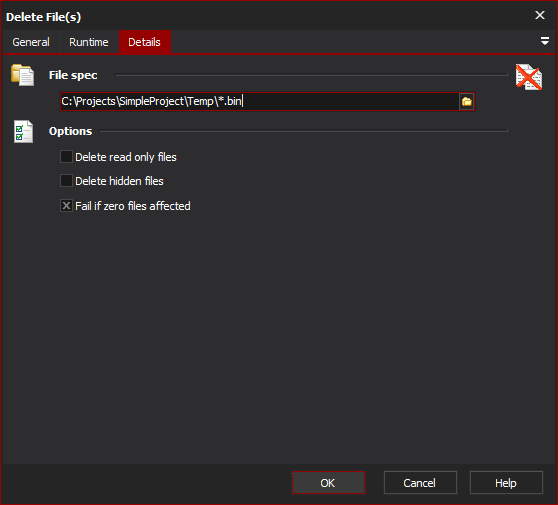Click the delete file icon with red X
Screen dimensions: 558x505
pyautogui.click(x=529, y=77)
